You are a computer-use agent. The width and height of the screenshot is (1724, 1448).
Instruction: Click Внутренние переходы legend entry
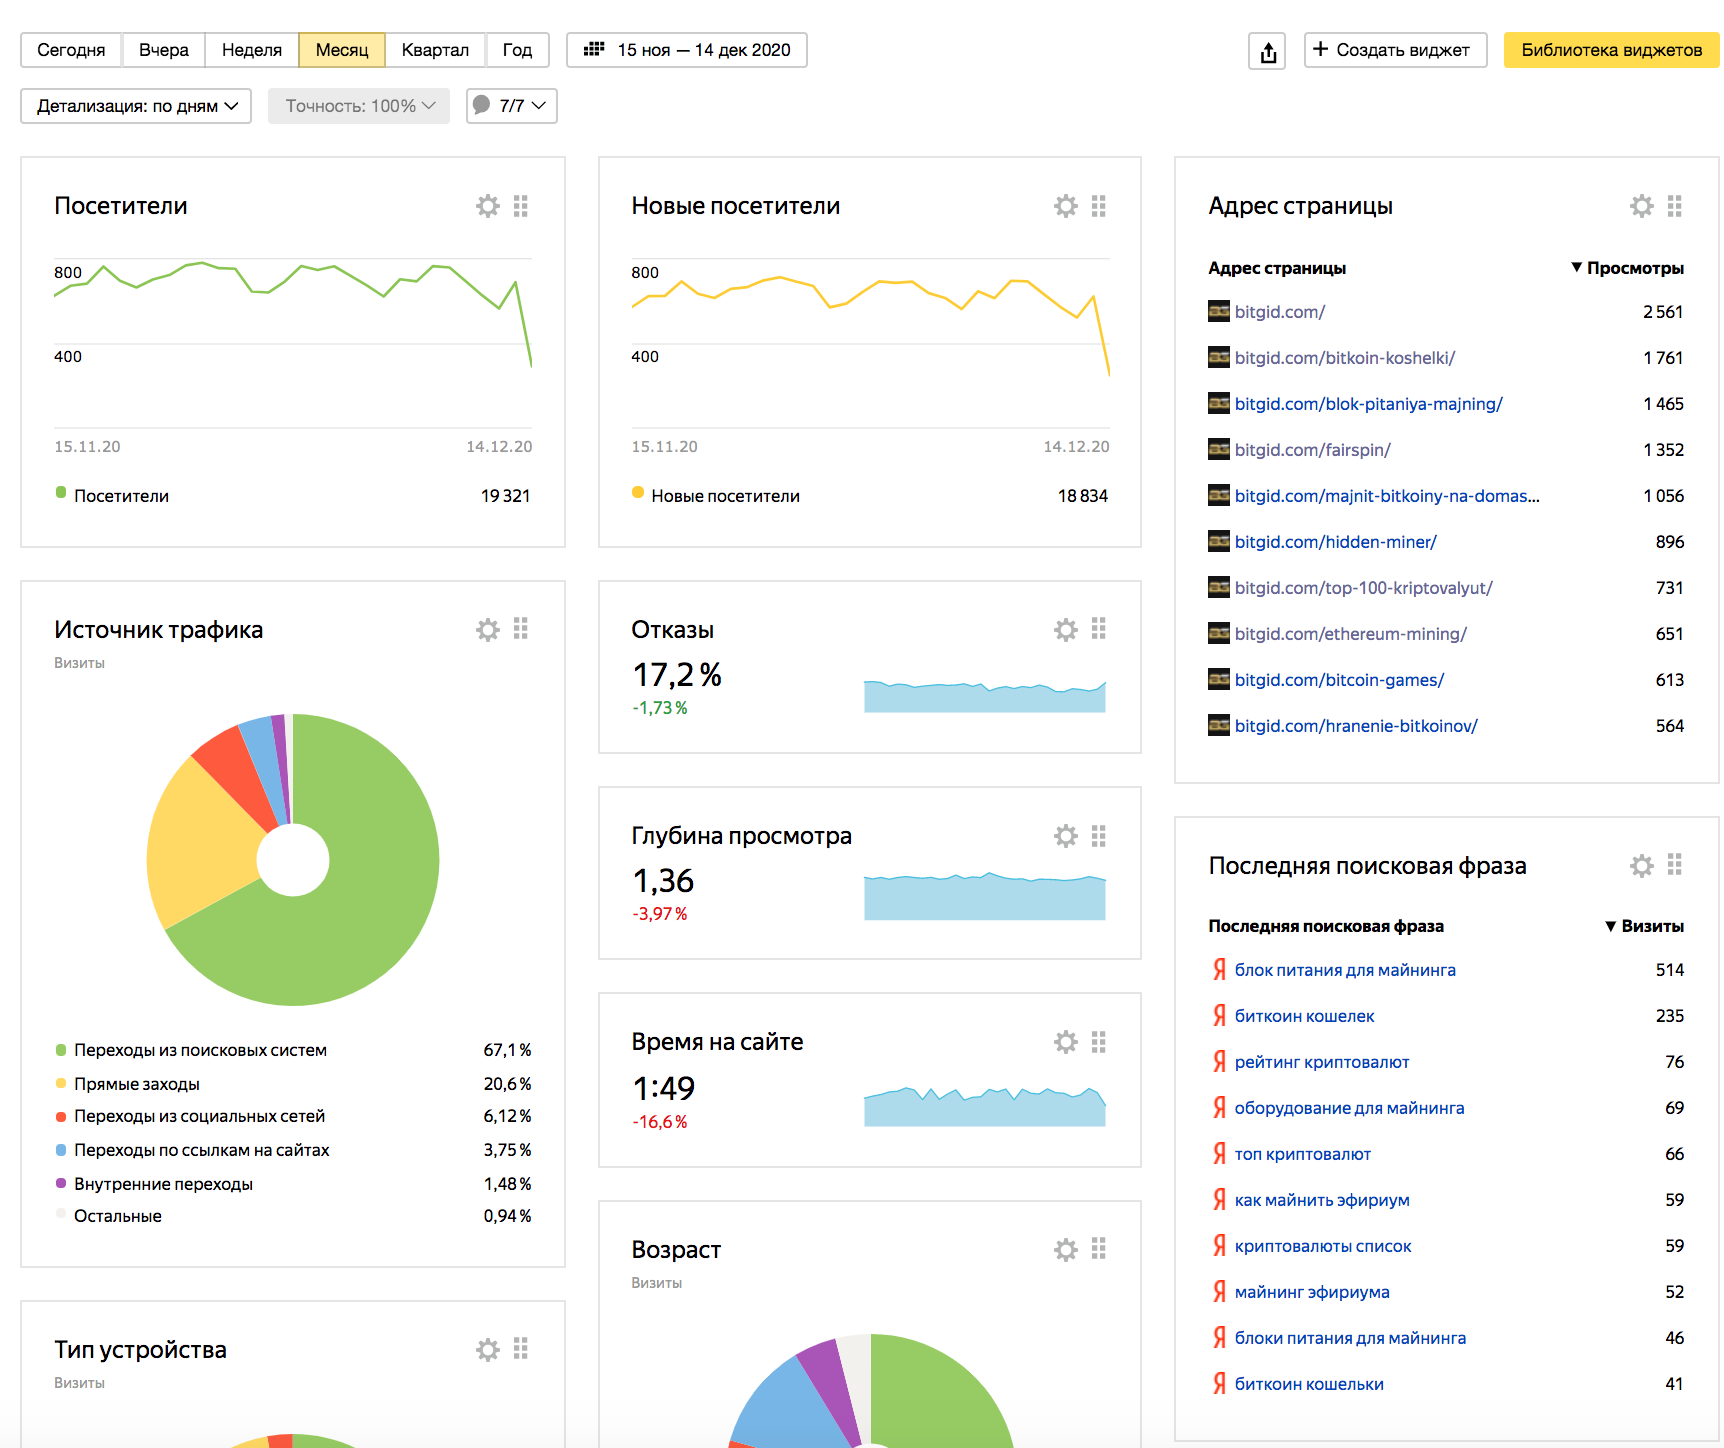click(x=163, y=1184)
